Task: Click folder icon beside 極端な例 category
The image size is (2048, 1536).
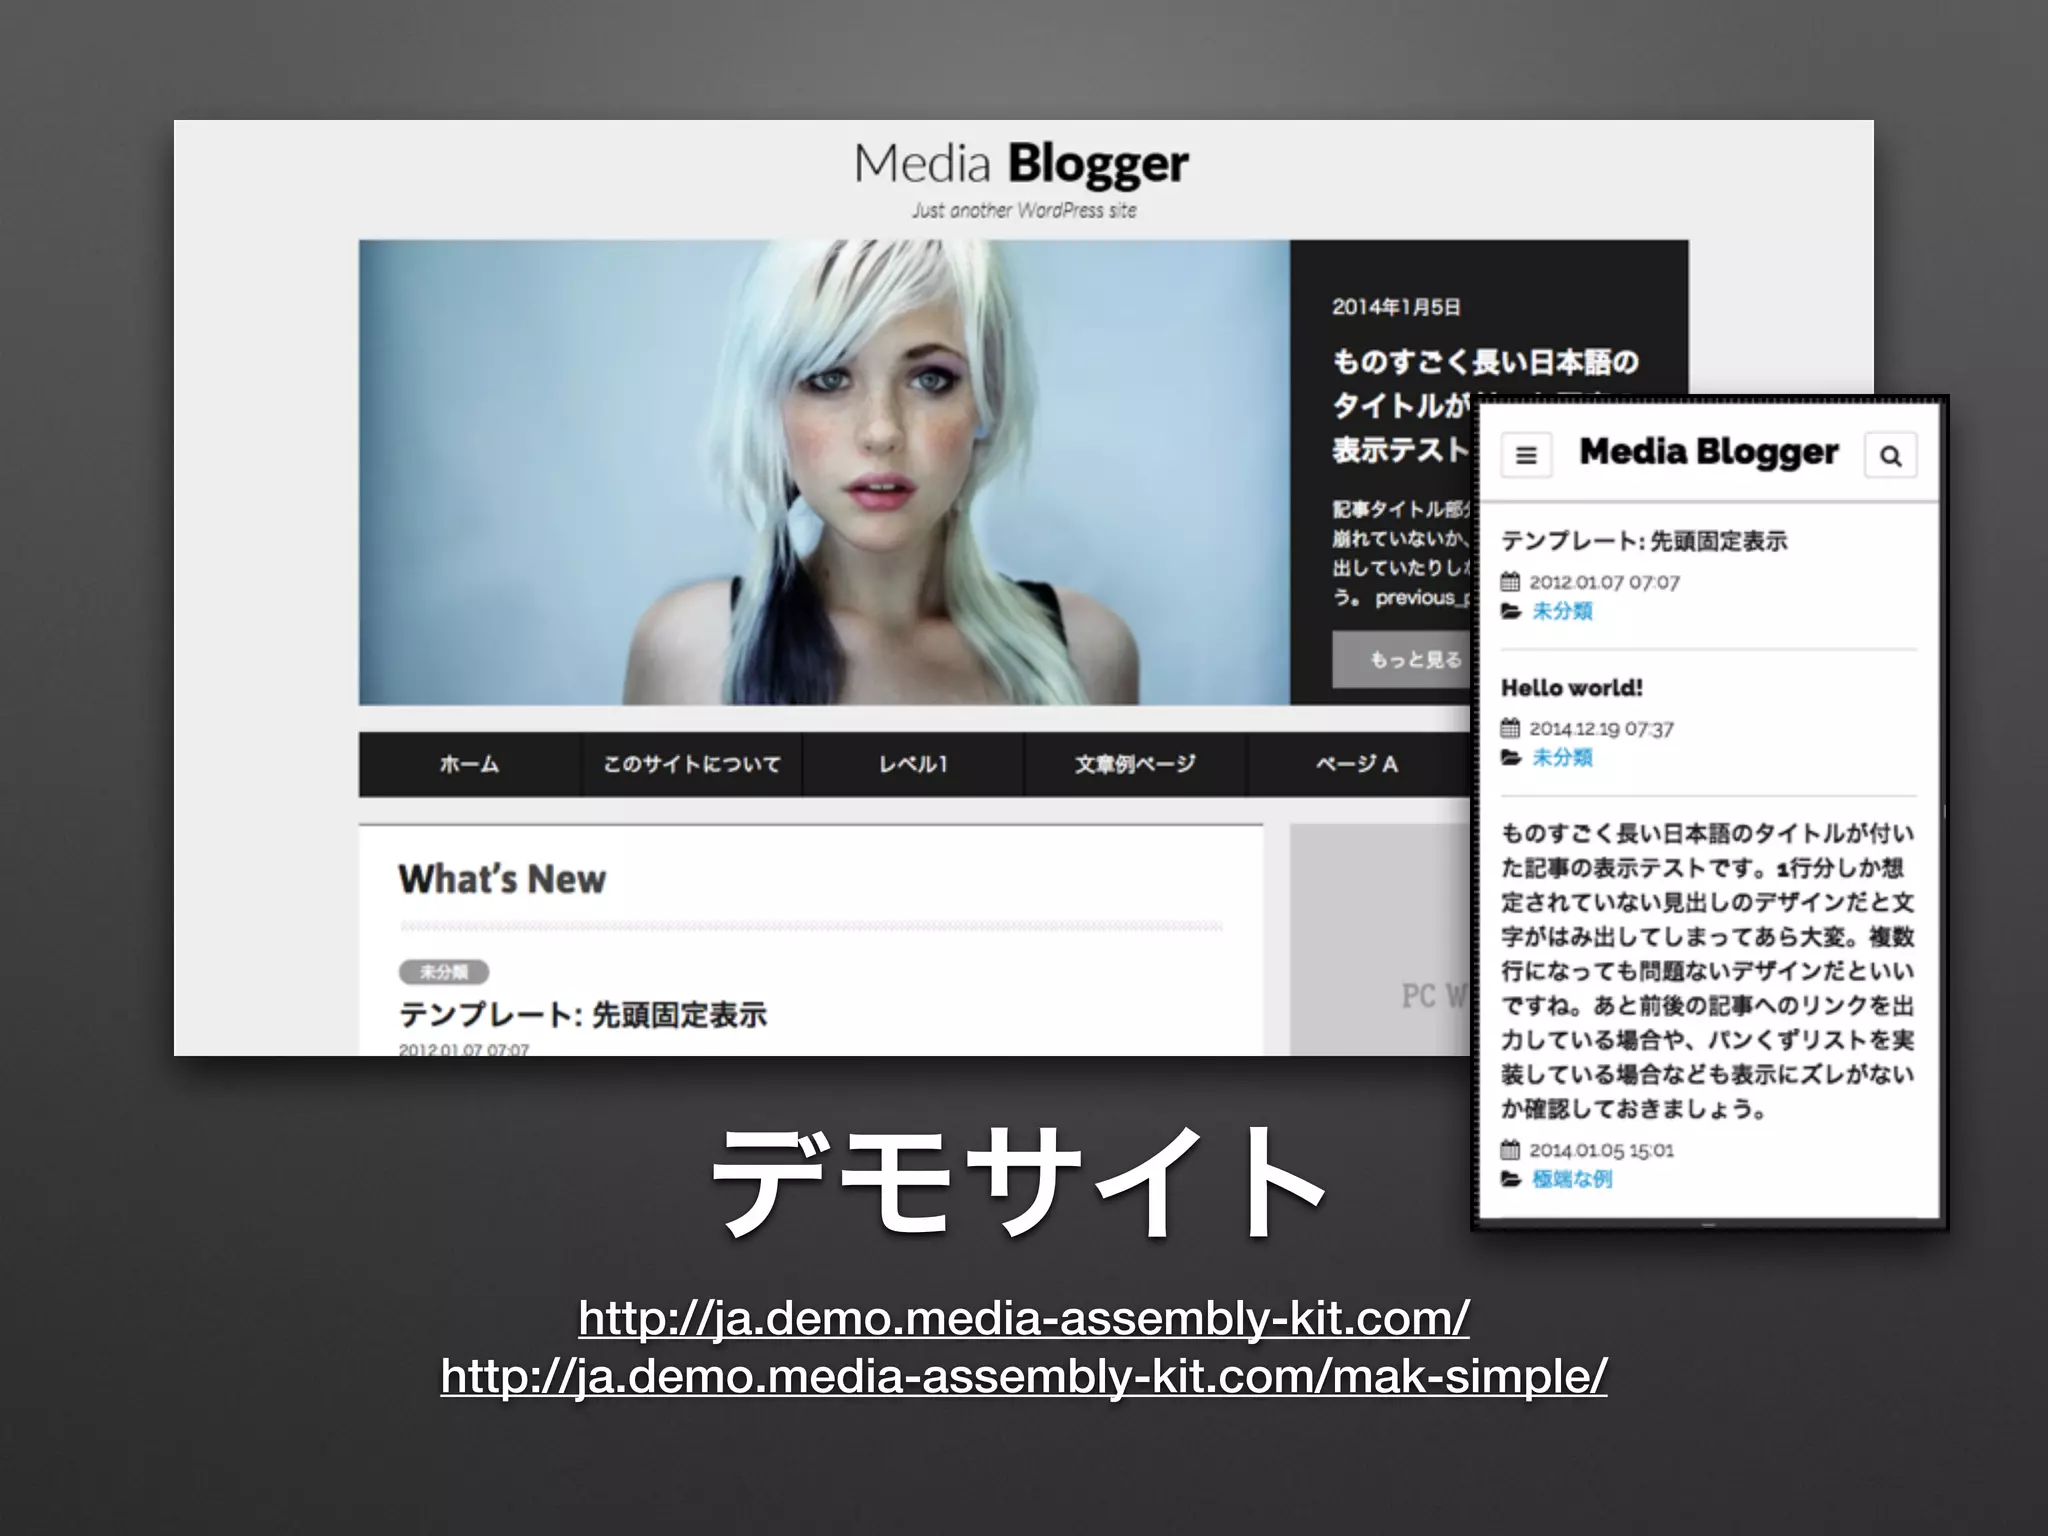Action: click(1510, 1180)
